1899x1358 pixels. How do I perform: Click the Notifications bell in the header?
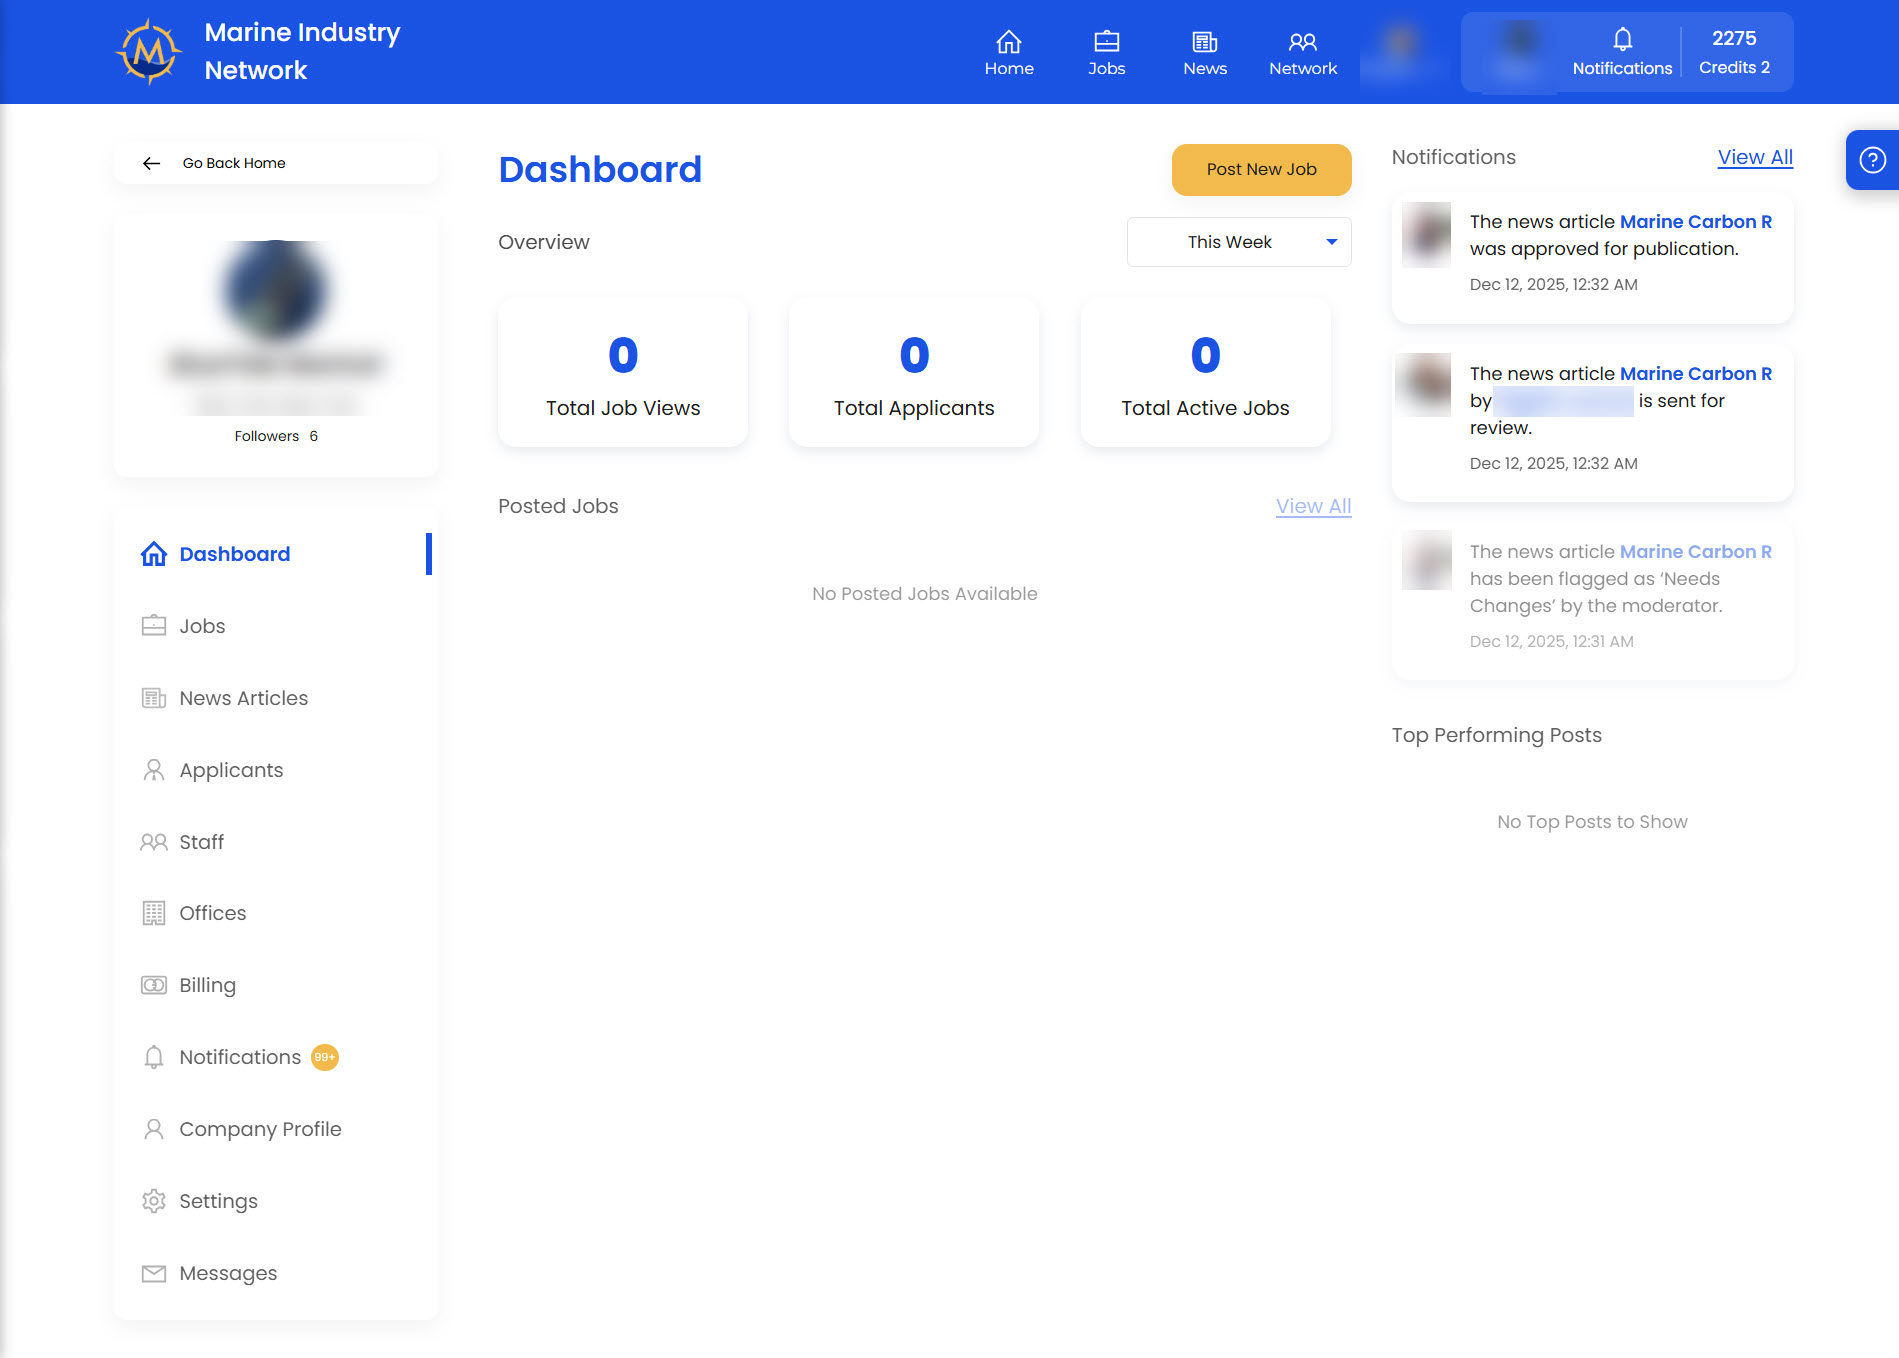(x=1621, y=40)
